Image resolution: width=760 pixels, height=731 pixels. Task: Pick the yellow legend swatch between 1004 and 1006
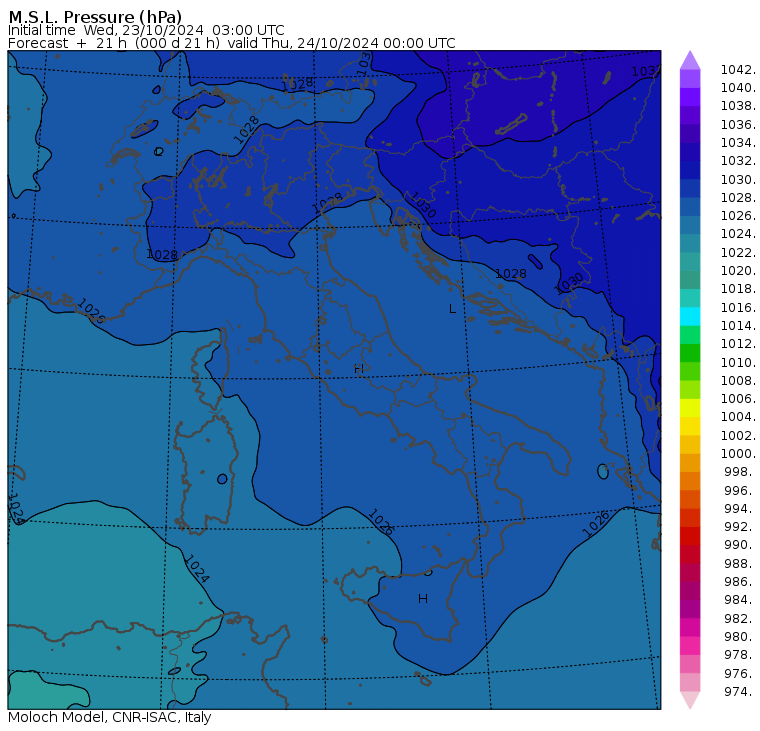(690, 408)
